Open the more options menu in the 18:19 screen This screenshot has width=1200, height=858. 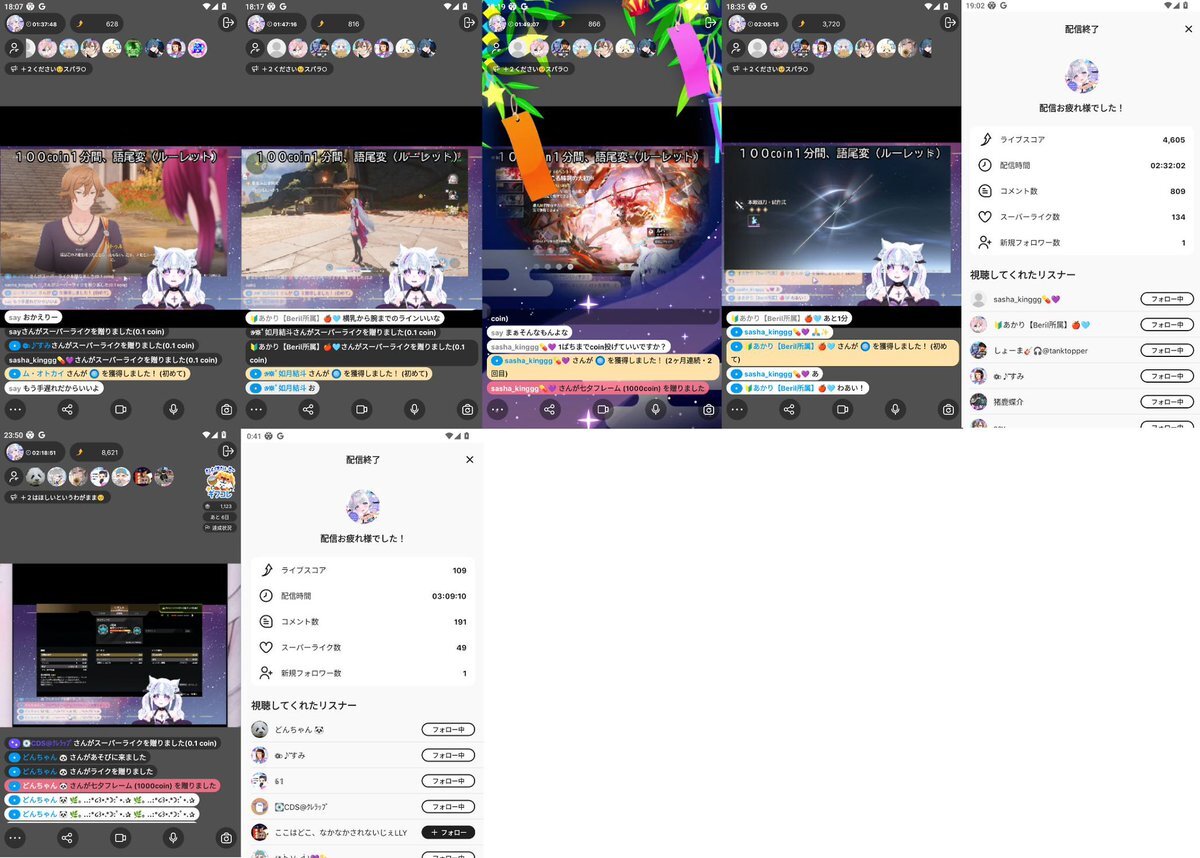pyautogui.click(x=497, y=409)
